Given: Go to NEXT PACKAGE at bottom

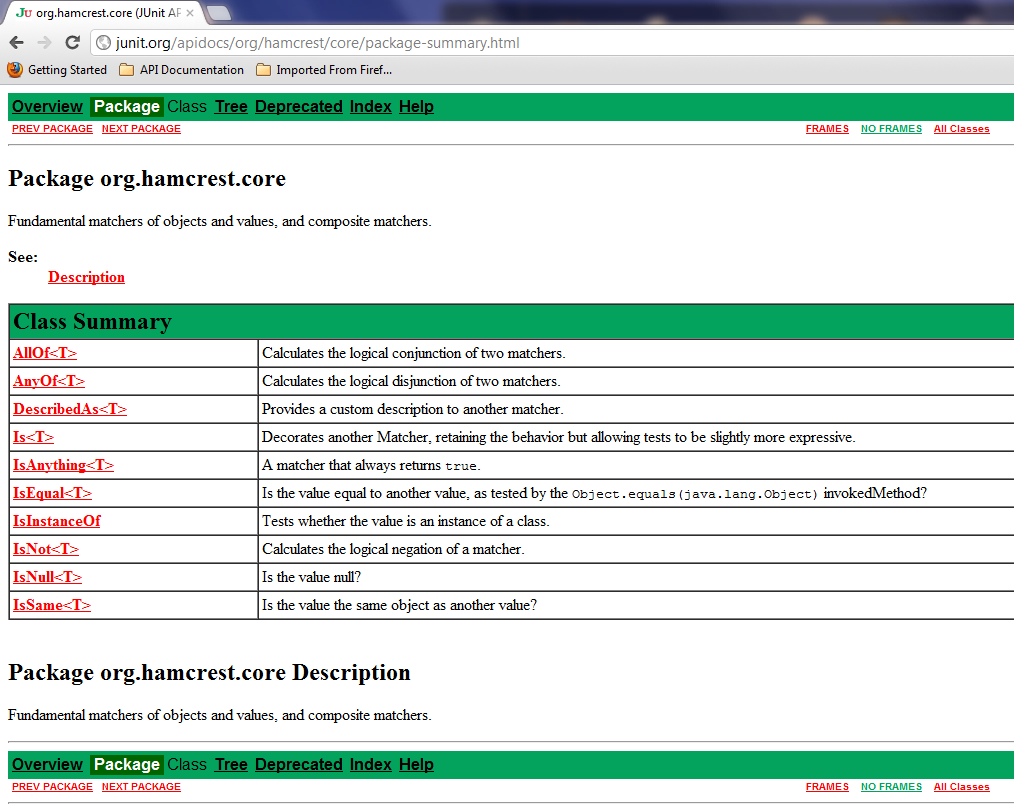Looking at the screenshot, I should pyautogui.click(x=141, y=786).
